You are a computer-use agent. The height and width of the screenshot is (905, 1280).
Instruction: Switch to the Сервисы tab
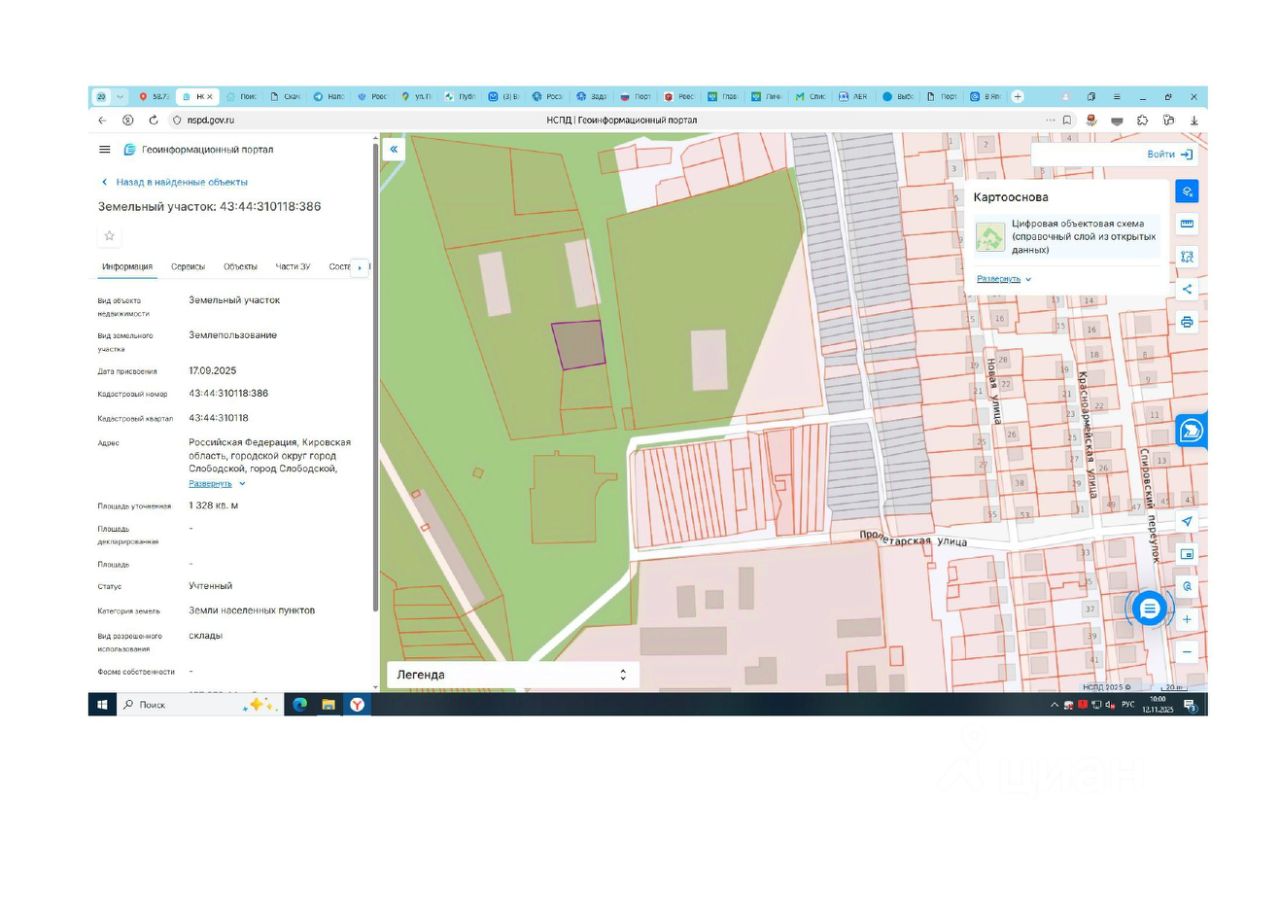point(188,267)
